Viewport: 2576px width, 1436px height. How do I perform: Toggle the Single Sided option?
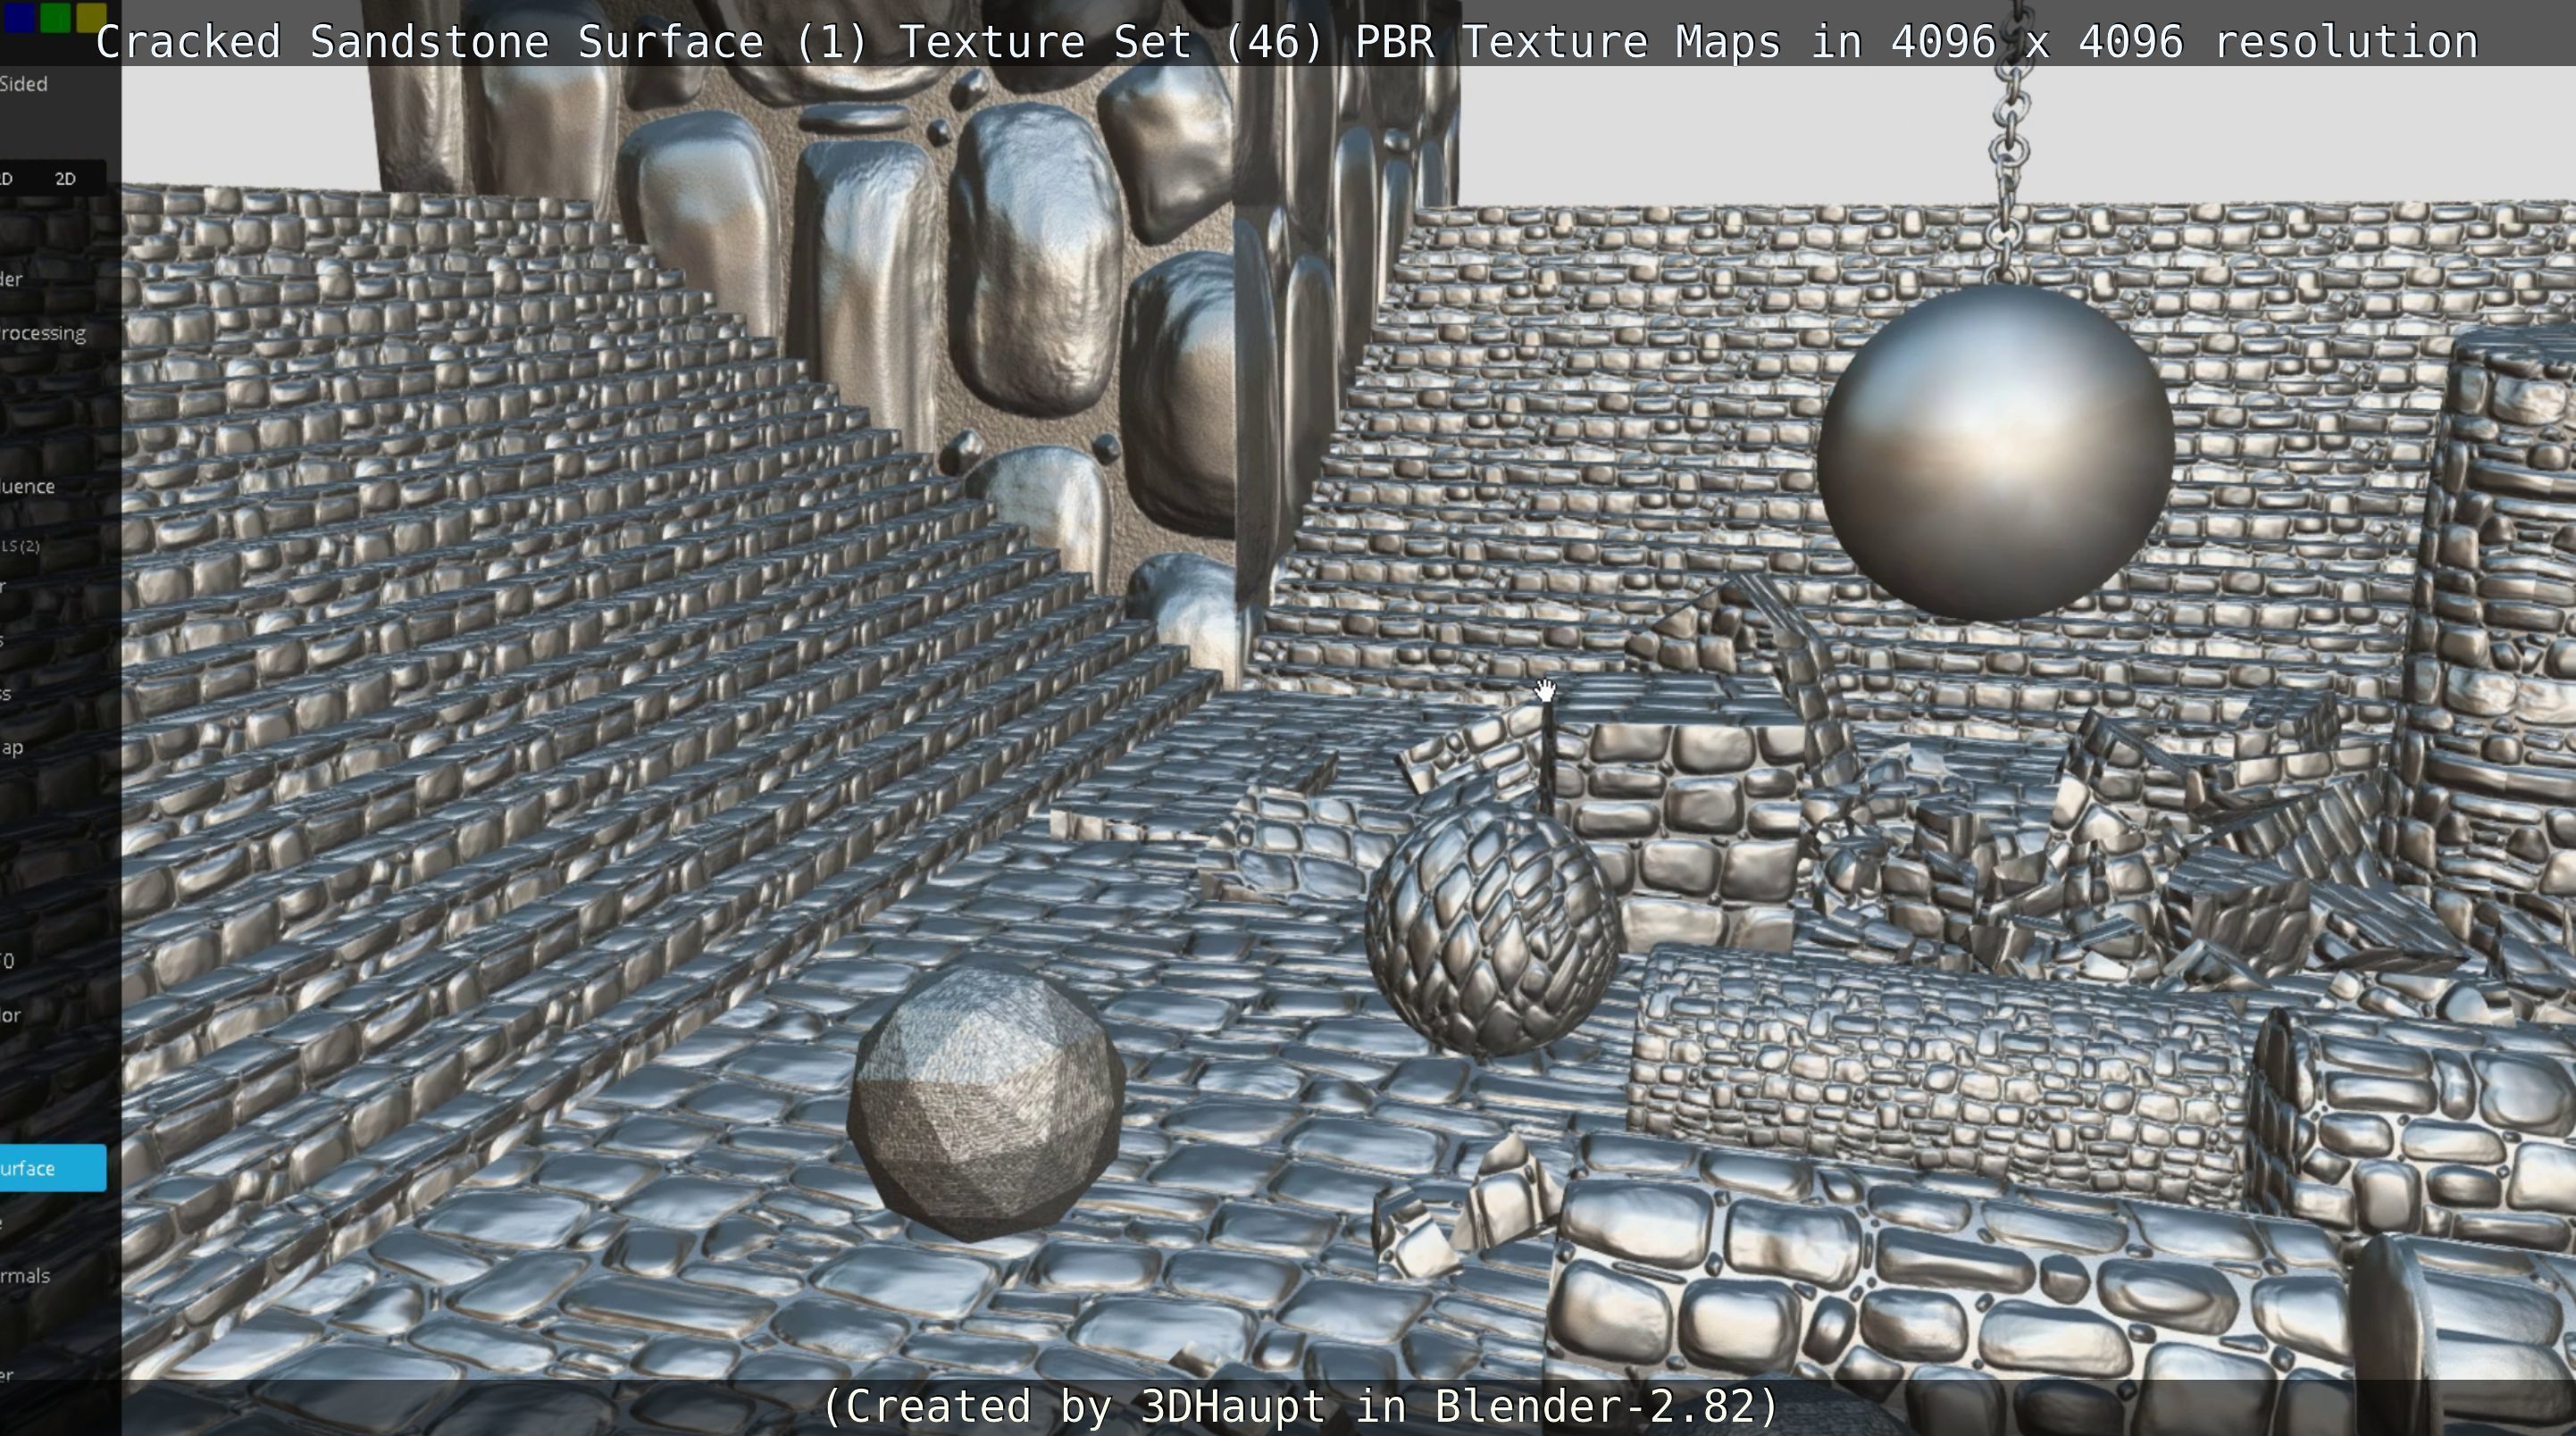(x=25, y=84)
